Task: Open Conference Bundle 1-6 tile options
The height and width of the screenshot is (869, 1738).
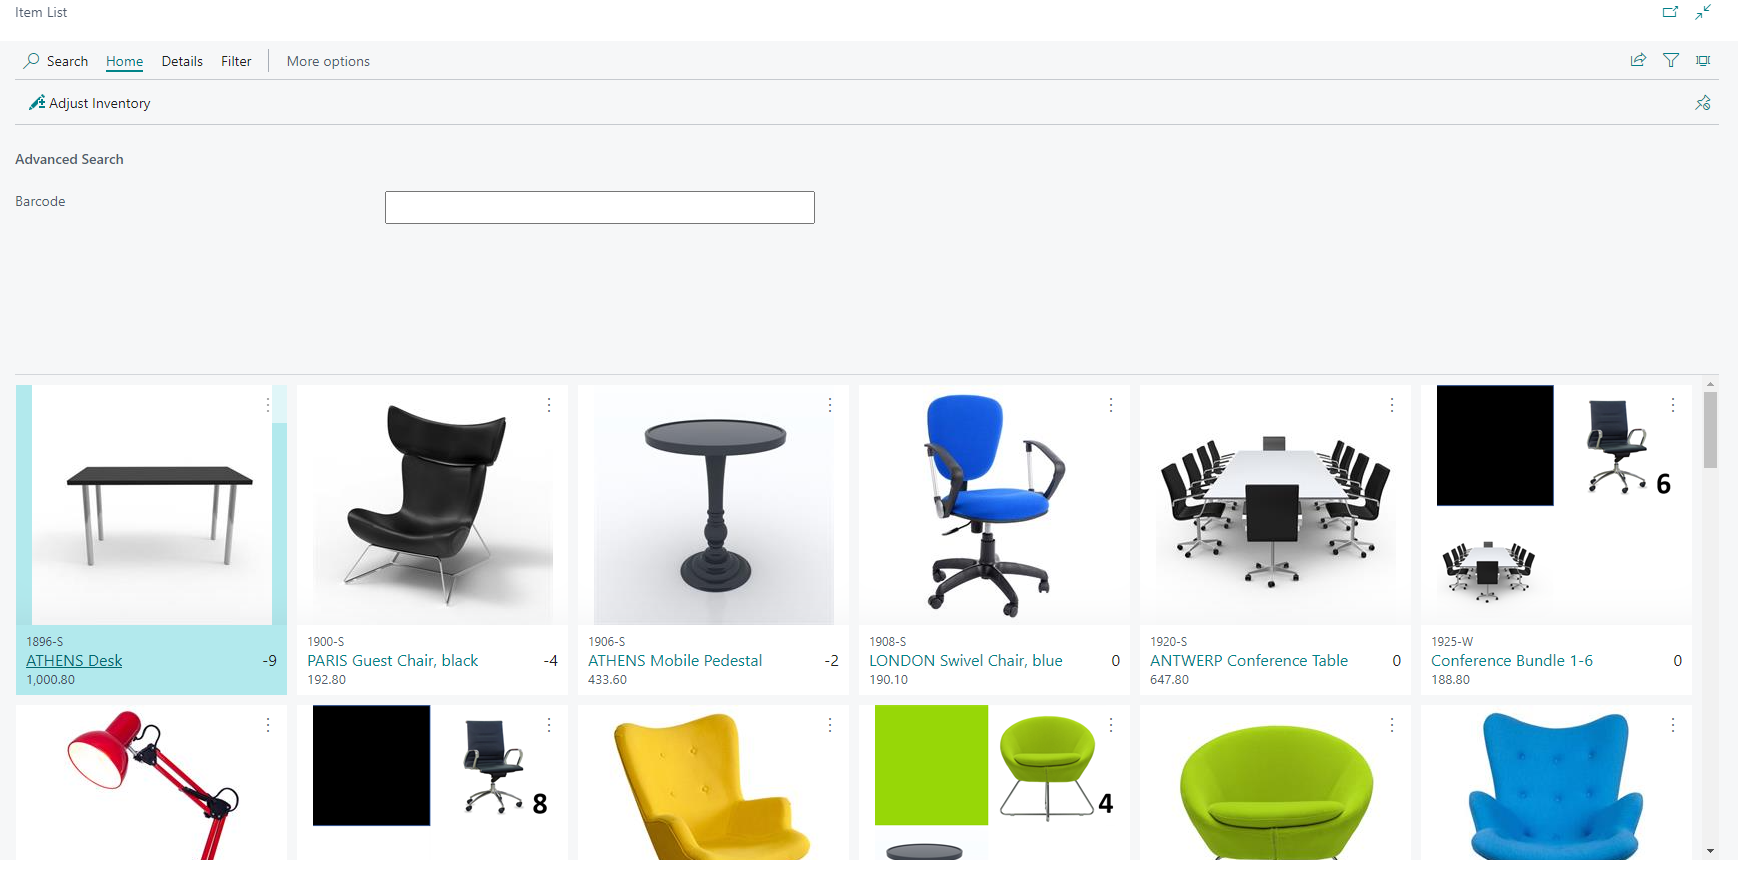Action: click(x=1673, y=405)
